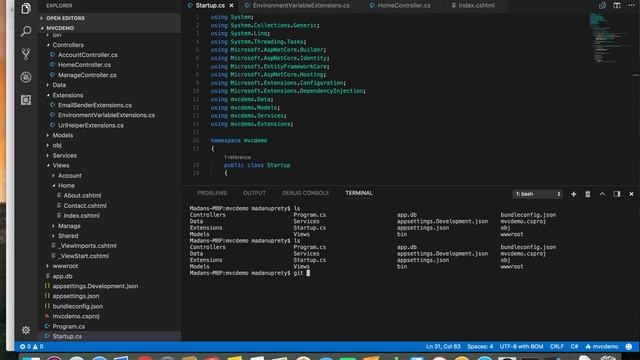
Task: Click the Ln 31, Col 83 status item
Action: click(x=443, y=347)
